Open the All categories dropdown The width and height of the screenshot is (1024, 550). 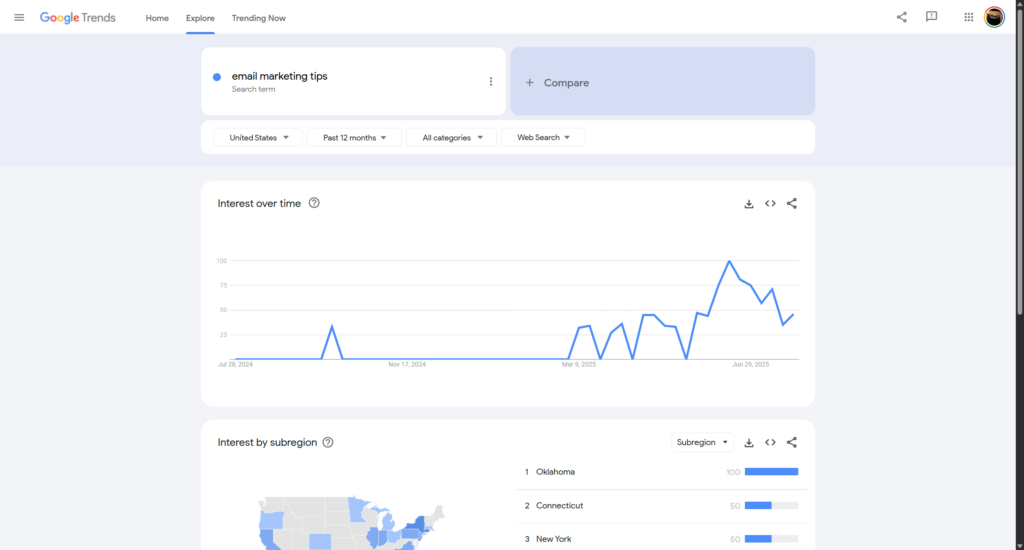tap(451, 138)
